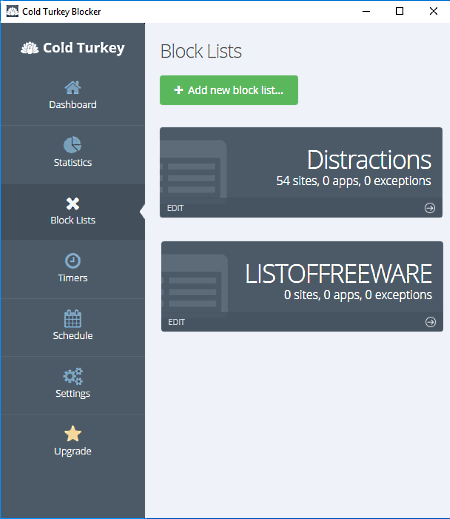
Task: Select Block Lists label in sidebar
Action: pos(73,220)
